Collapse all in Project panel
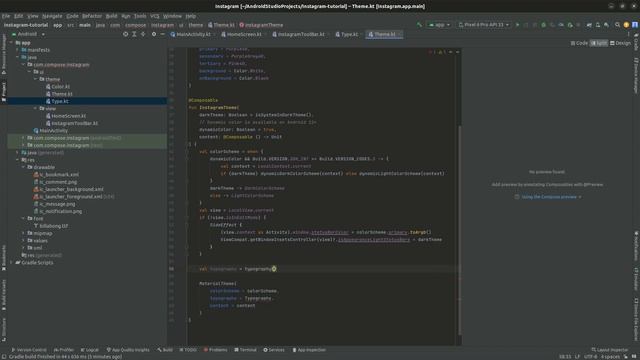 click(x=143, y=34)
